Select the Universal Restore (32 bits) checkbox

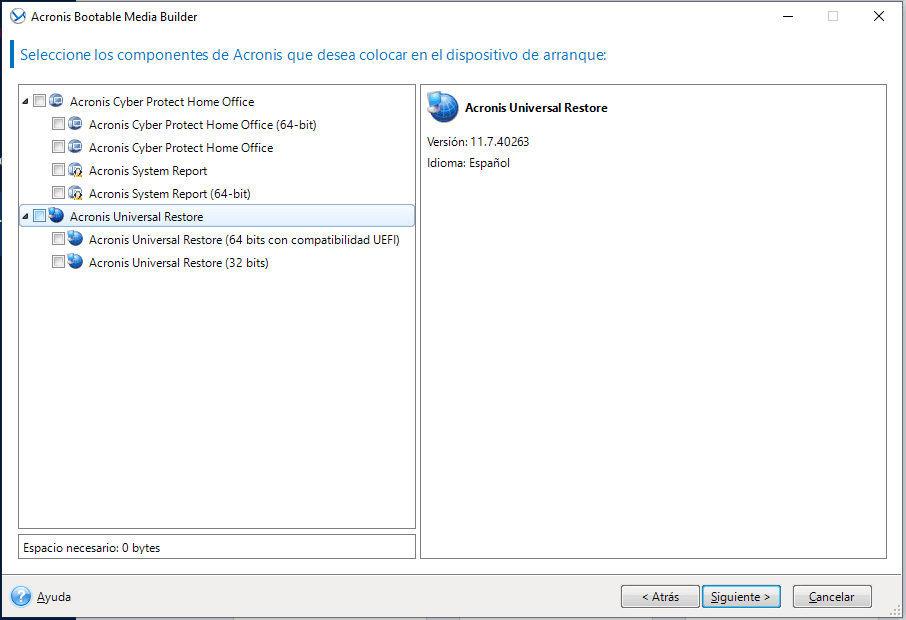tap(58, 262)
